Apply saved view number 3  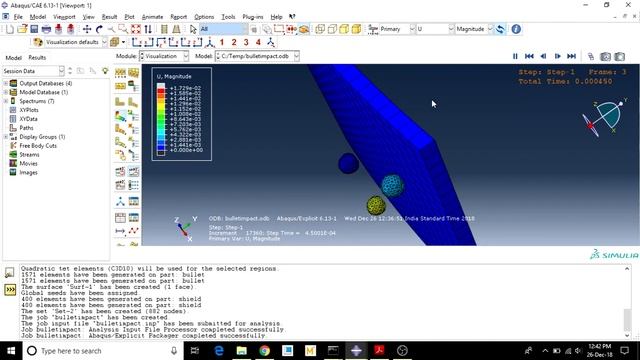[x=246, y=42]
